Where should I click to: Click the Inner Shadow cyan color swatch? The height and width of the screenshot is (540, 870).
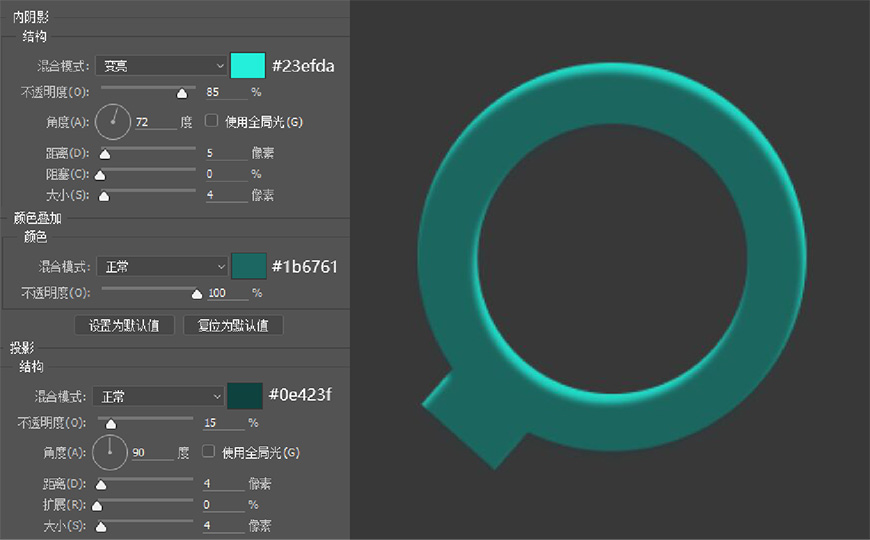(x=247, y=66)
